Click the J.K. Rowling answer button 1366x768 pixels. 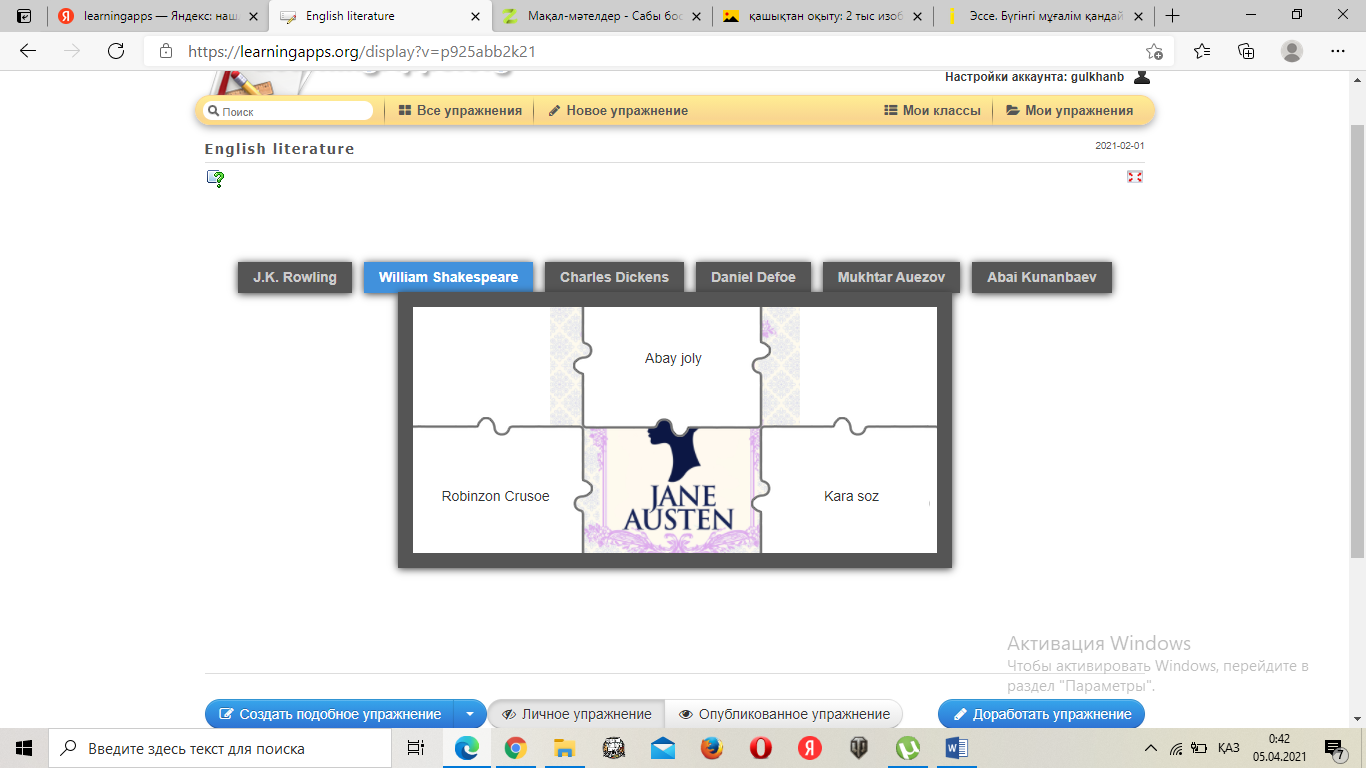point(295,277)
